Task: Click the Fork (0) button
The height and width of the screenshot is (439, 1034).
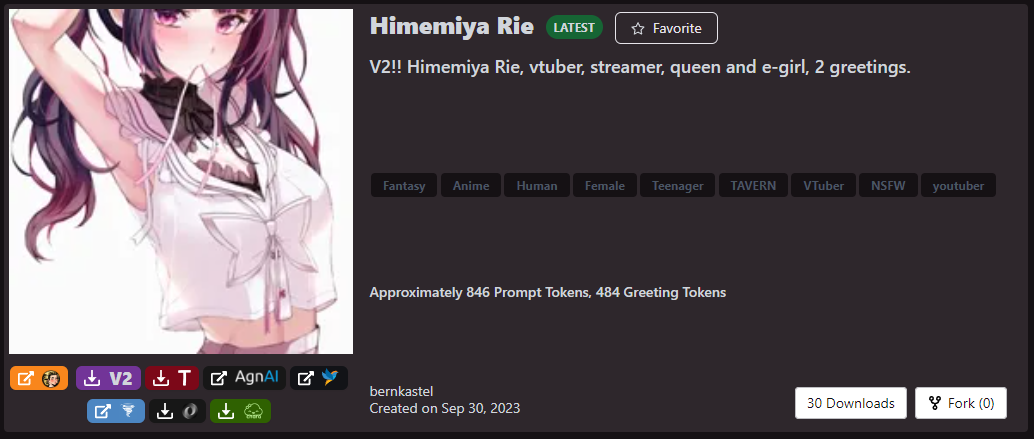Action: point(961,403)
